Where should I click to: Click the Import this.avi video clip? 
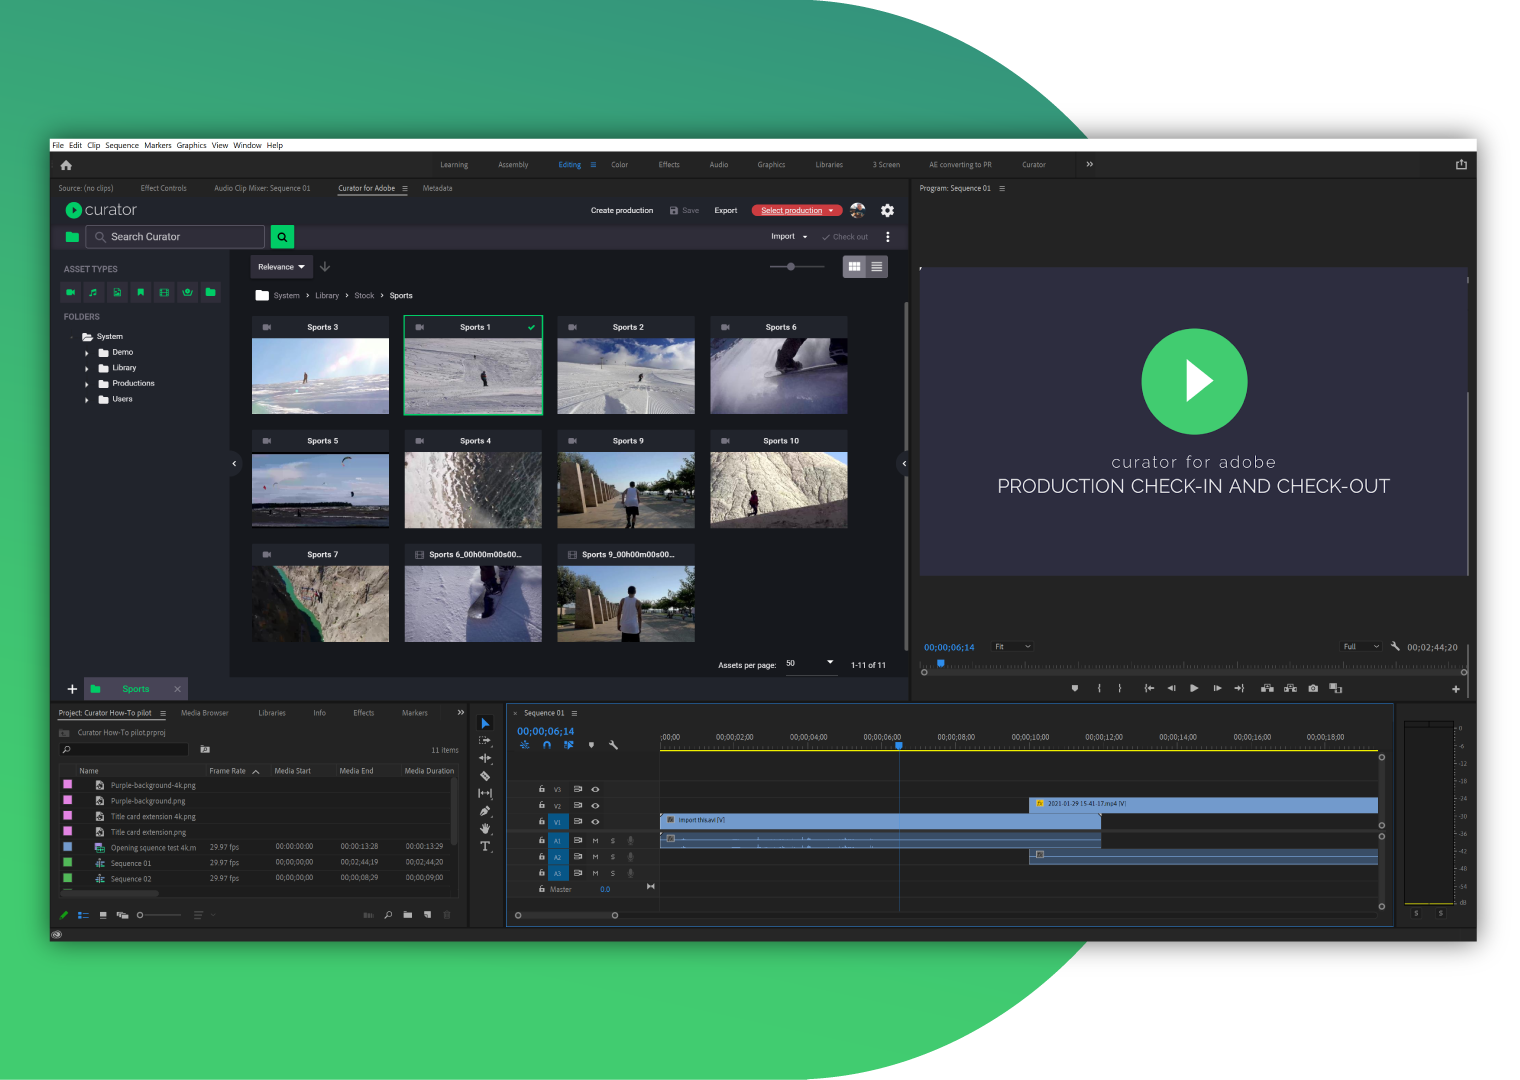pyautogui.click(x=880, y=820)
